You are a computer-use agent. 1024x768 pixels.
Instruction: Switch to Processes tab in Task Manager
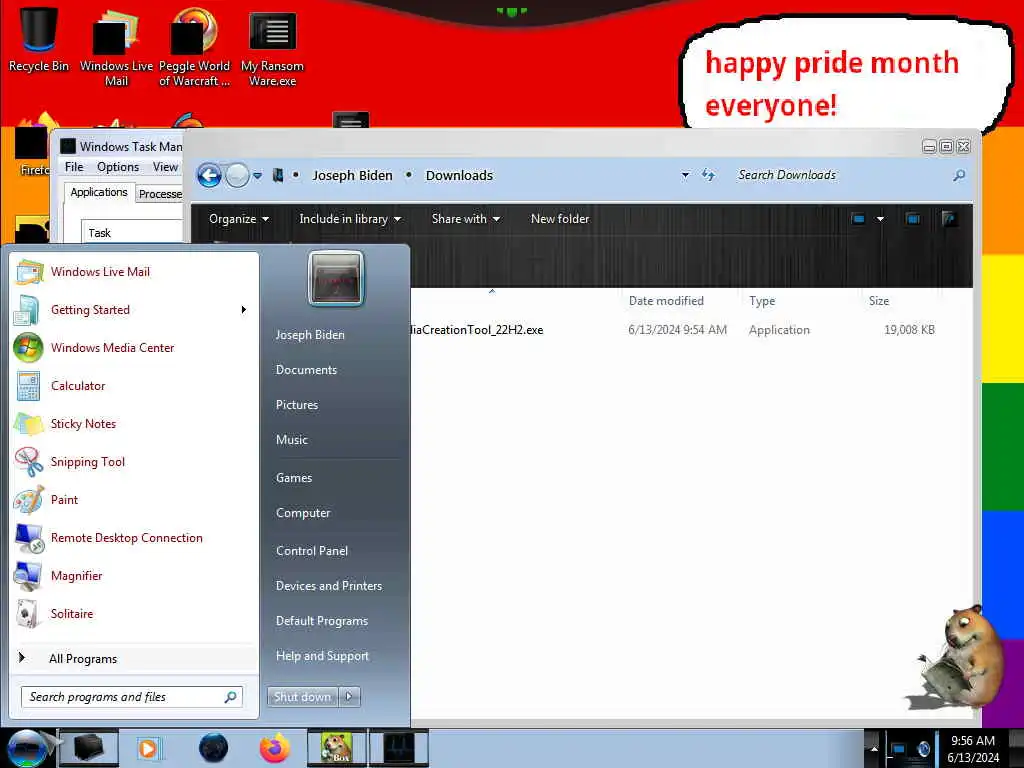160,194
